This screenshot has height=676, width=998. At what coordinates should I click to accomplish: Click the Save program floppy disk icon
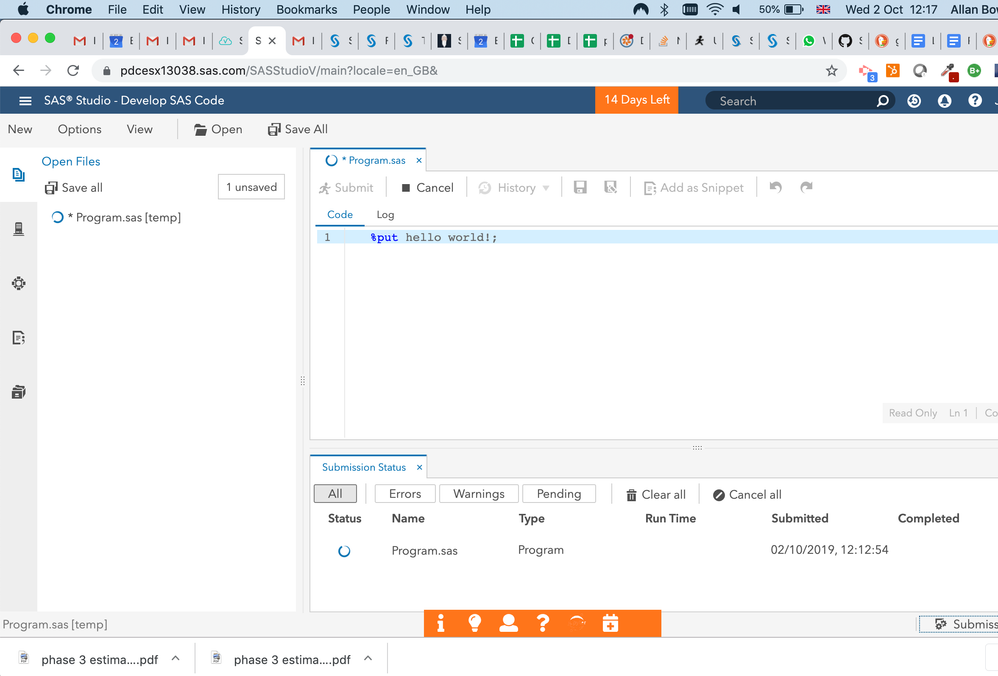pos(580,188)
